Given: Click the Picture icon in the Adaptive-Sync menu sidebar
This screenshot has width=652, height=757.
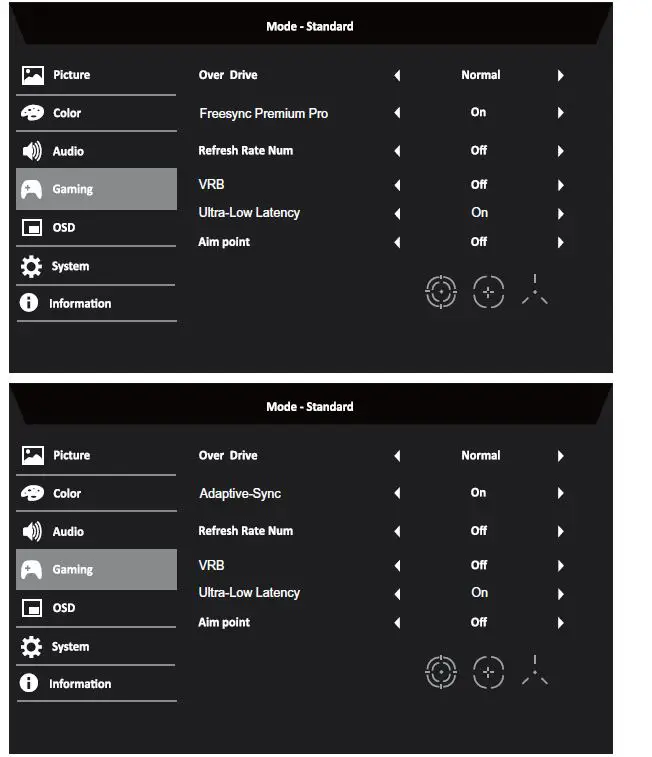Looking at the screenshot, I should point(33,455).
